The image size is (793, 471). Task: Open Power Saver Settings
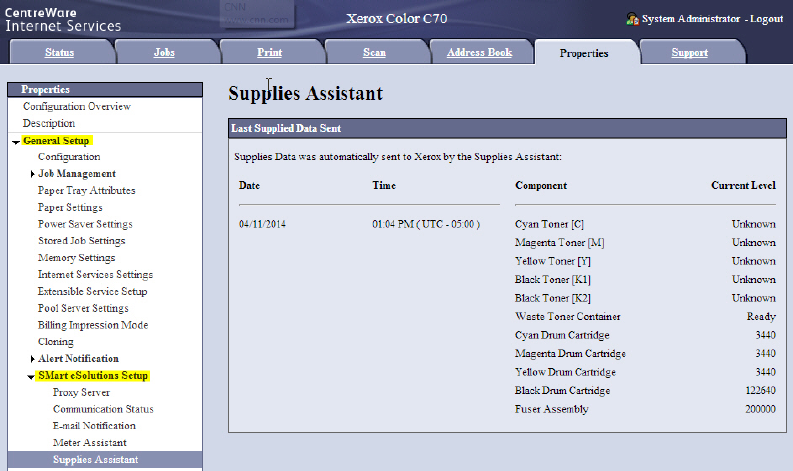(x=85, y=224)
